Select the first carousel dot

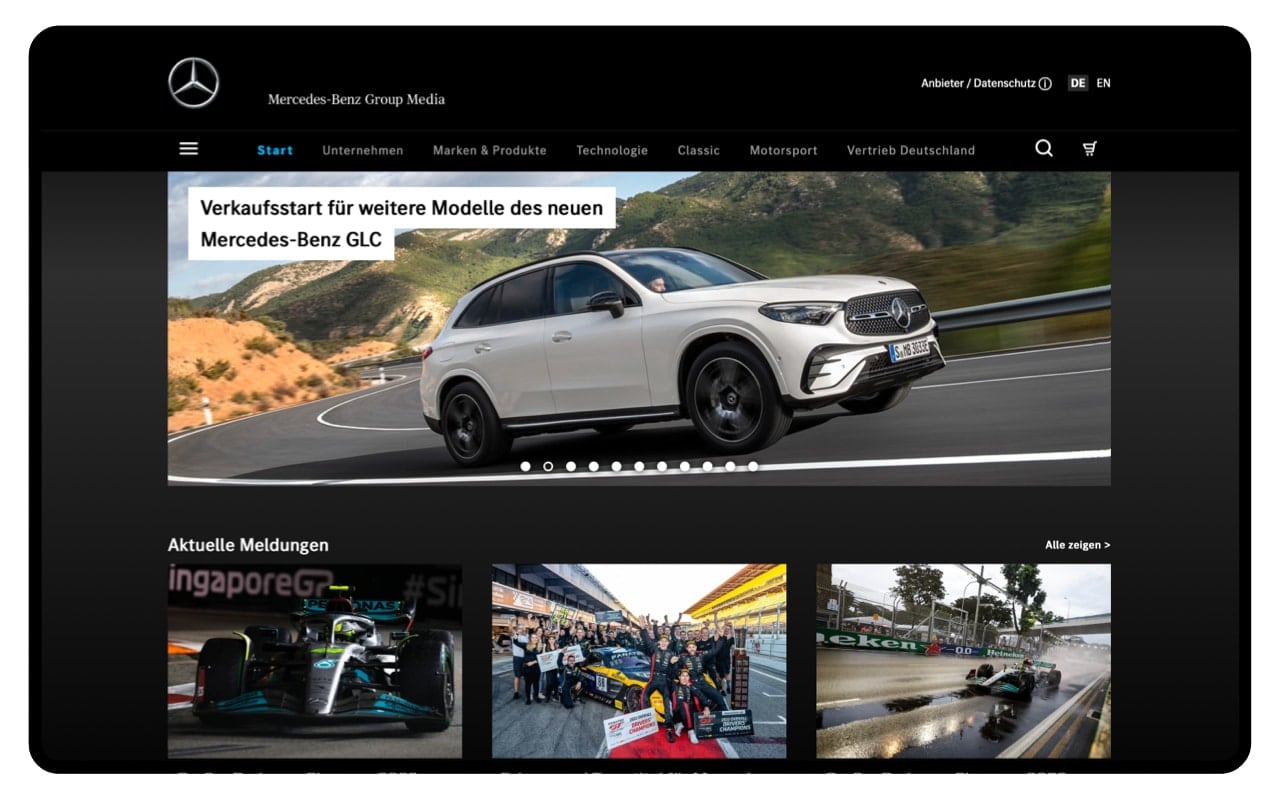[x=525, y=466]
